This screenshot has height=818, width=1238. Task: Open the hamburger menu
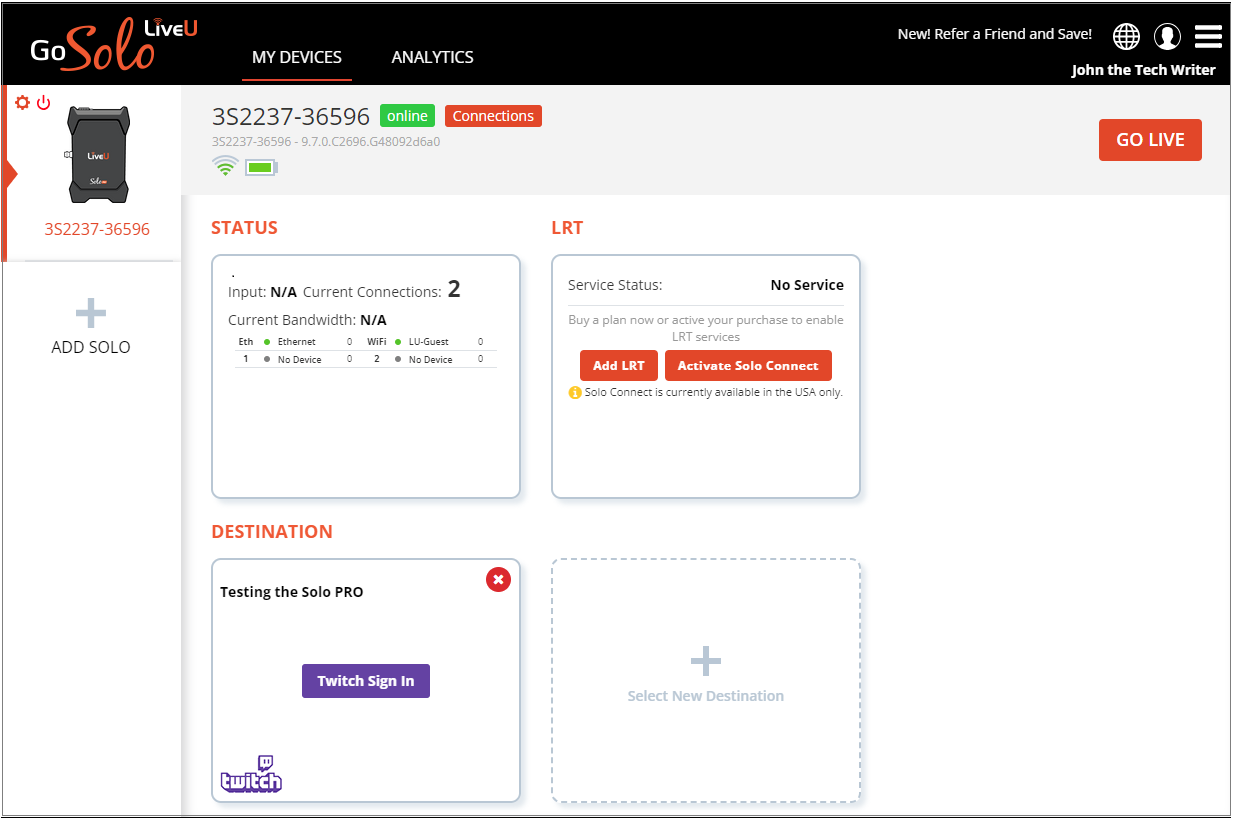[x=1208, y=36]
